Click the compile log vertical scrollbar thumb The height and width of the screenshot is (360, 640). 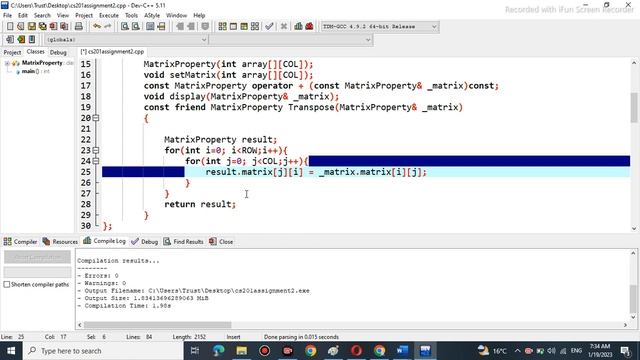coord(633,298)
